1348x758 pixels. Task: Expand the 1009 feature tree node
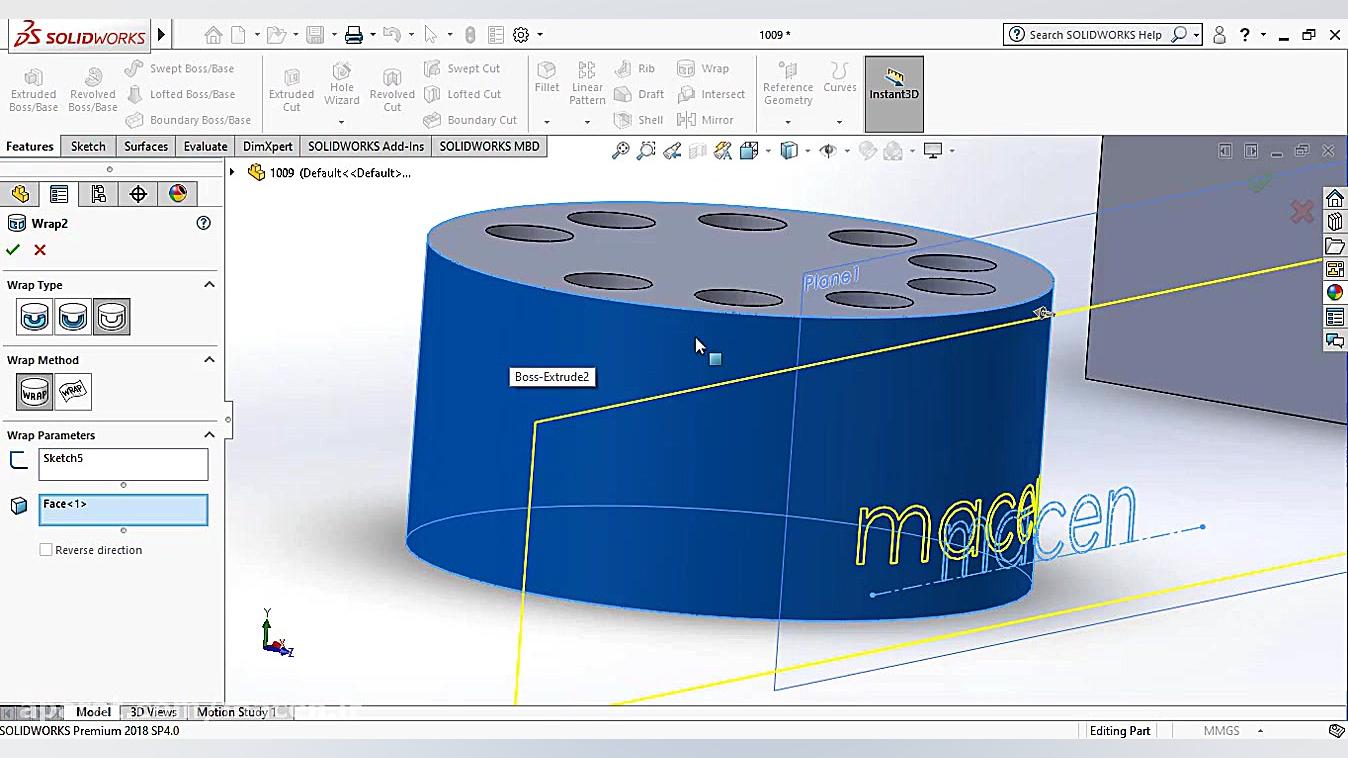pos(233,173)
